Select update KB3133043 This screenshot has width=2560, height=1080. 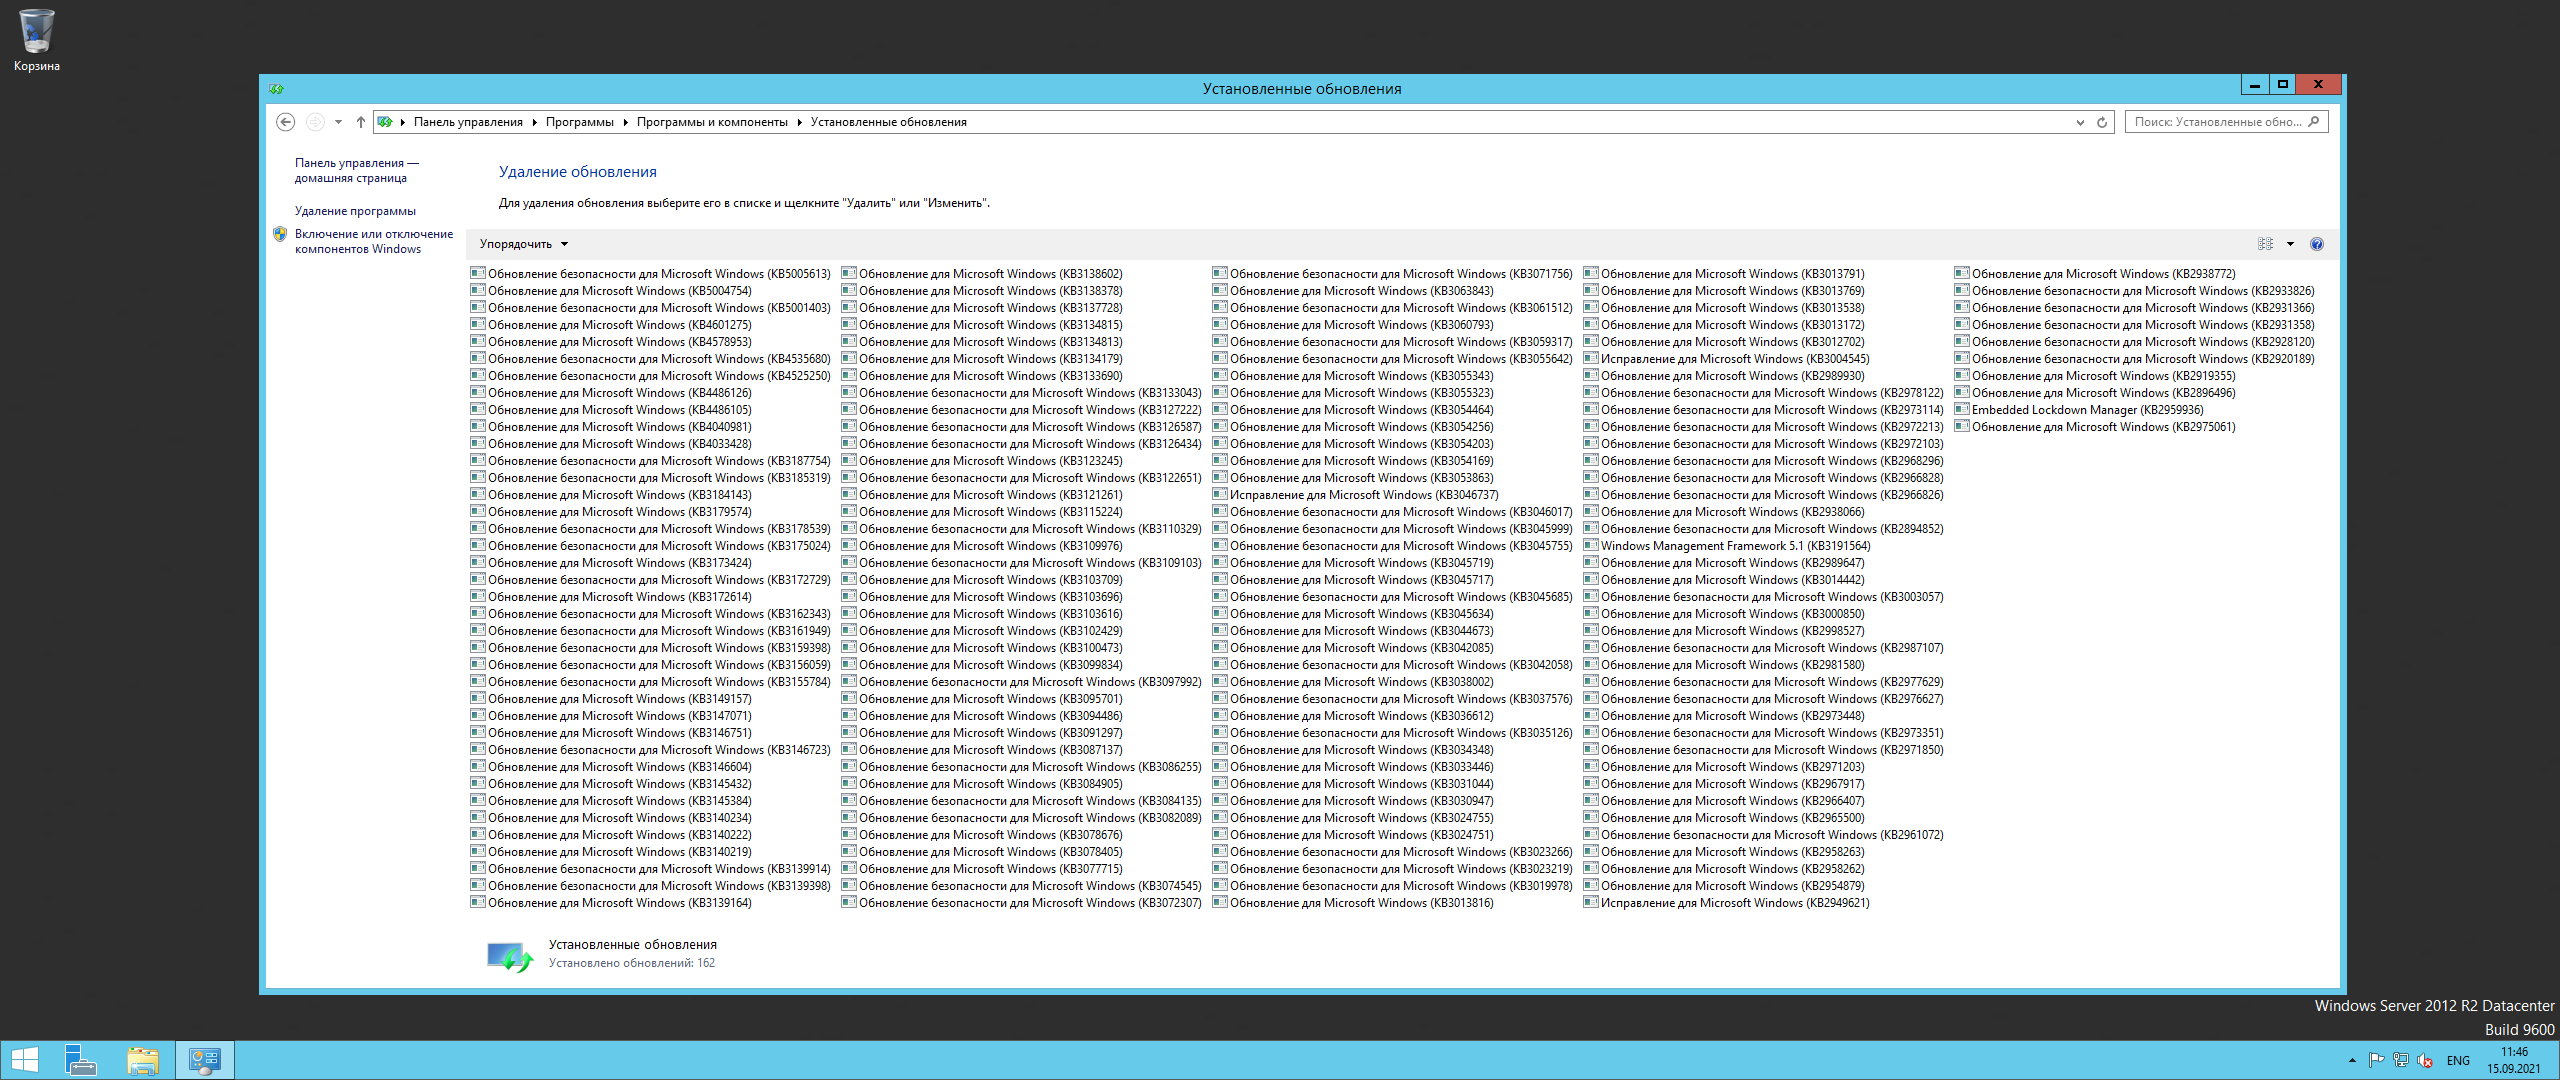[1022, 393]
